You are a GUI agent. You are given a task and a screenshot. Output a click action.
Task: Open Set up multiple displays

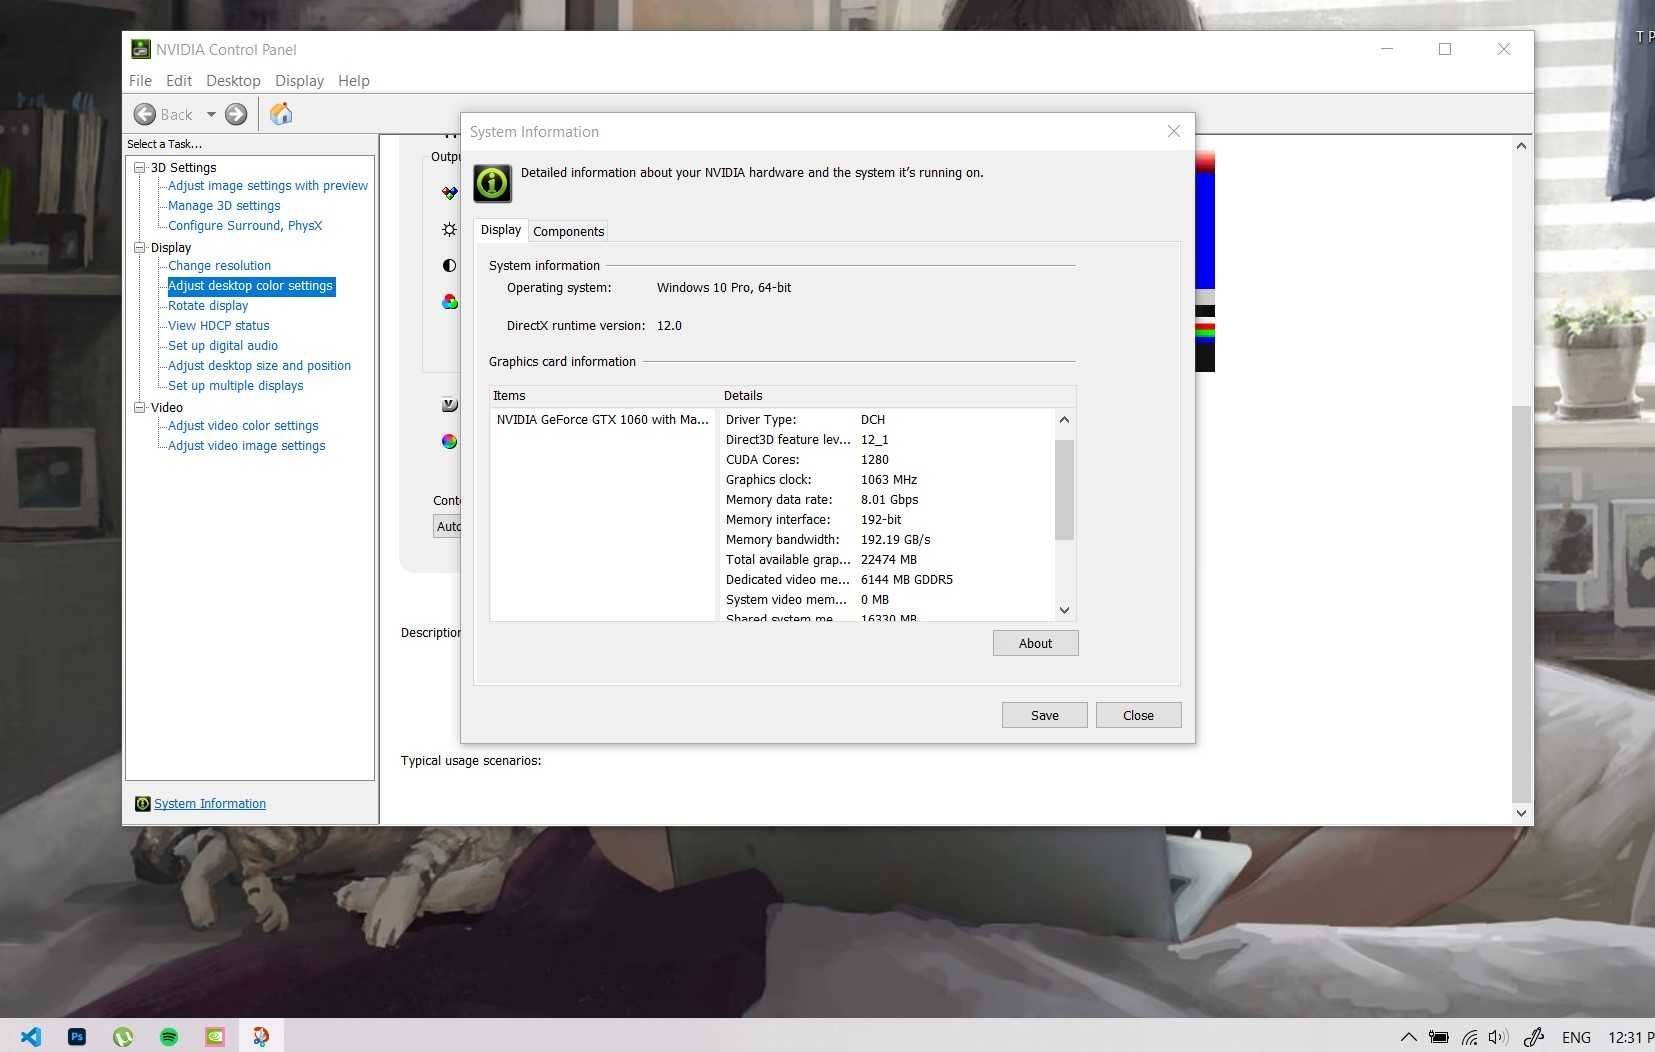tap(236, 386)
